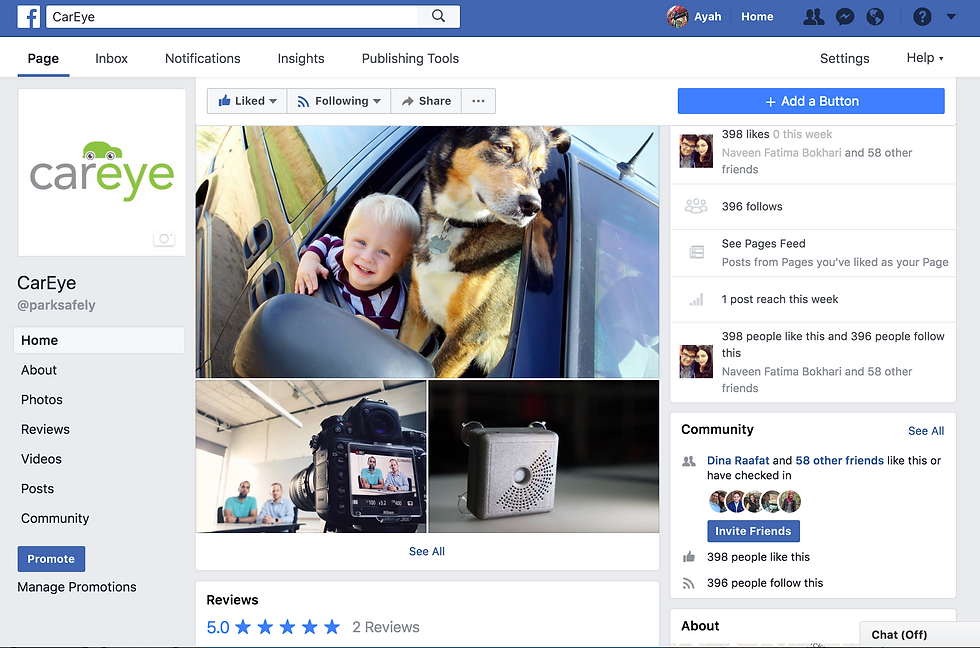Click the Reviews section heading

click(232, 600)
